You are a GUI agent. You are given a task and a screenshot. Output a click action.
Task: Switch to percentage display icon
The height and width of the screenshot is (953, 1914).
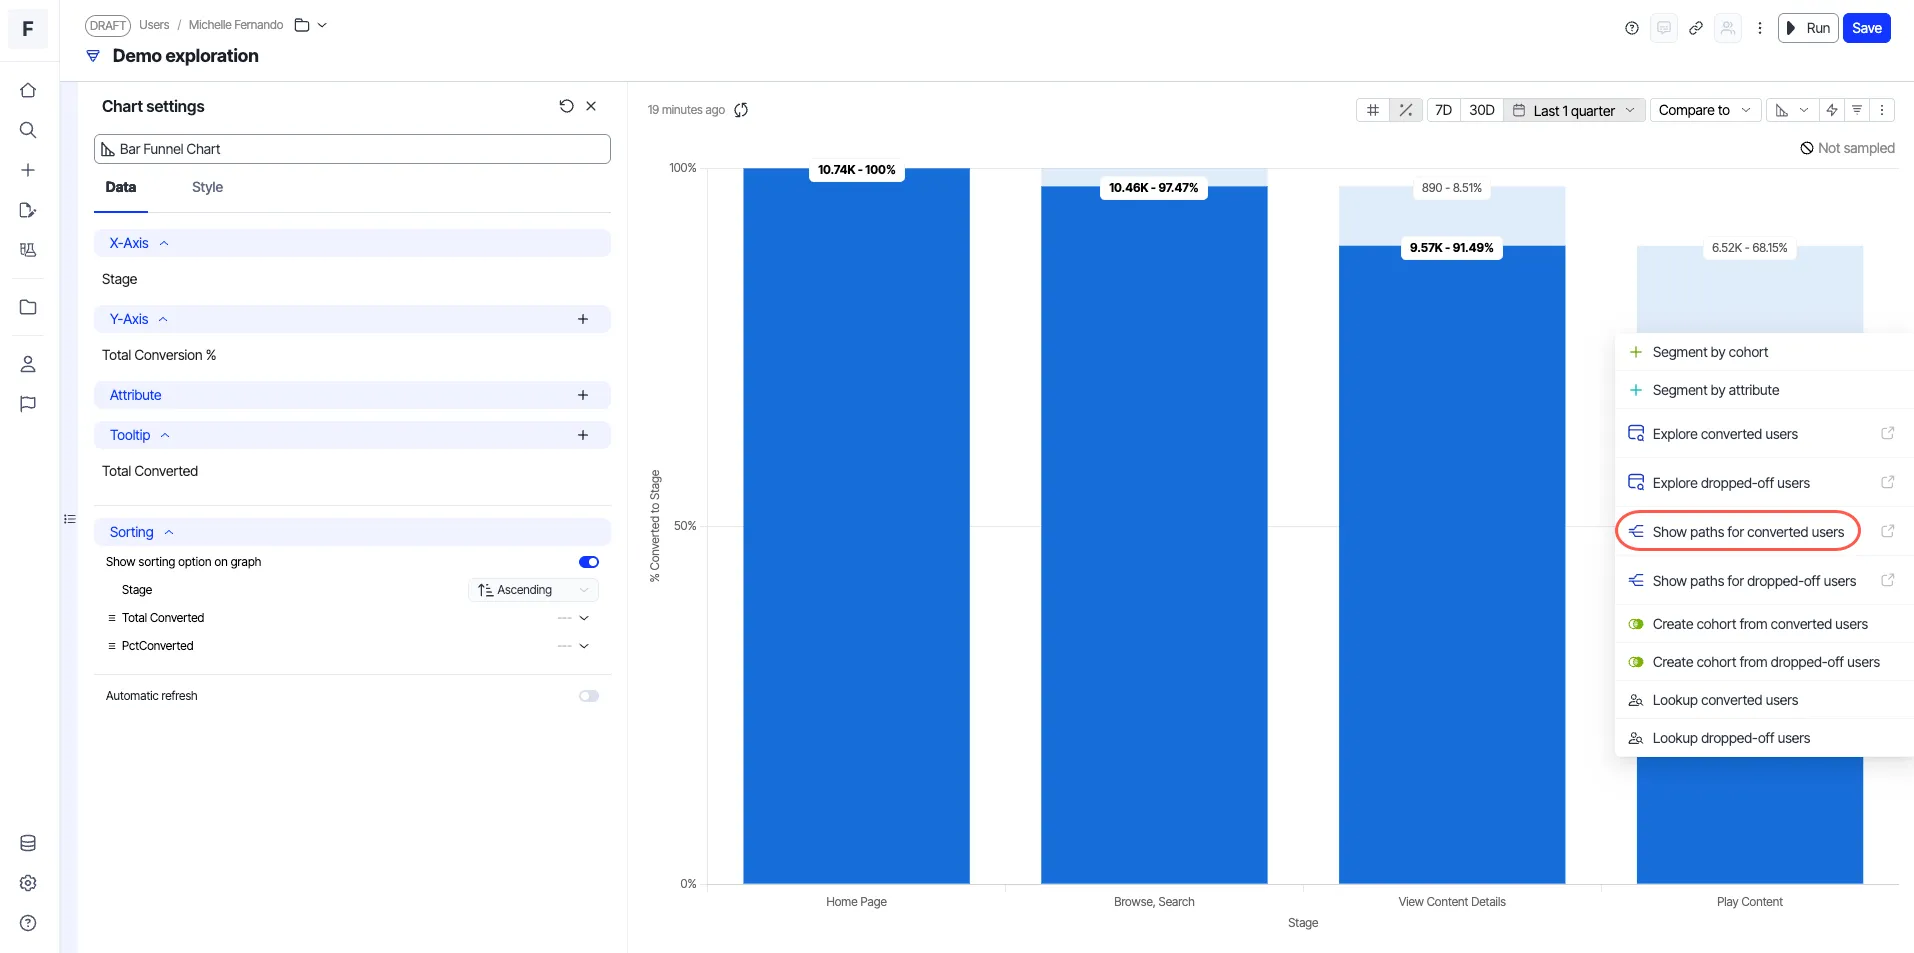(x=1405, y=110)
